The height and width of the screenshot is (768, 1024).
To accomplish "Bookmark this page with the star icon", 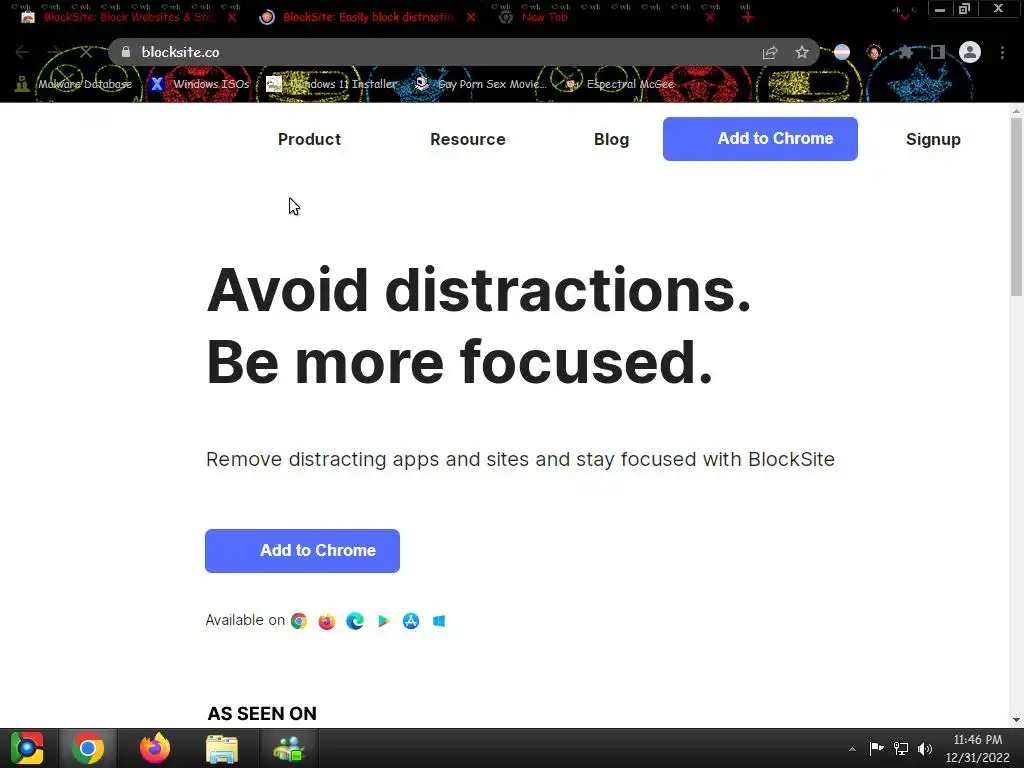I will 802,53.
